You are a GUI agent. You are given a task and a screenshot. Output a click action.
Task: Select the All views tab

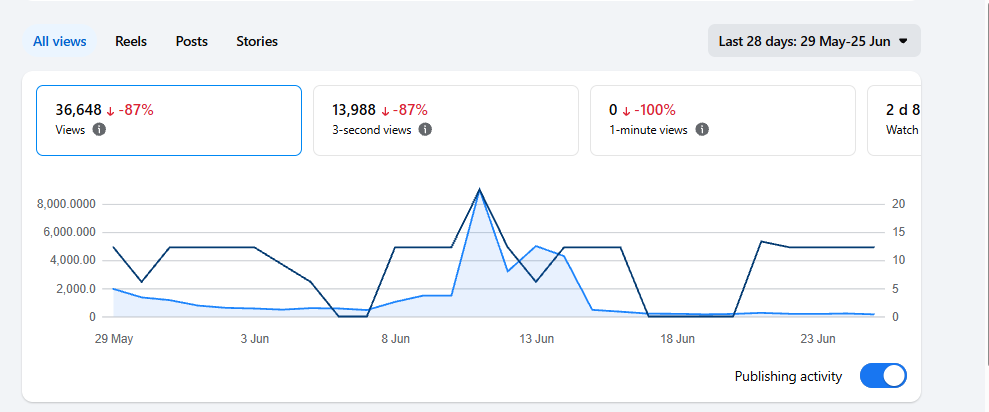point(59,42)
